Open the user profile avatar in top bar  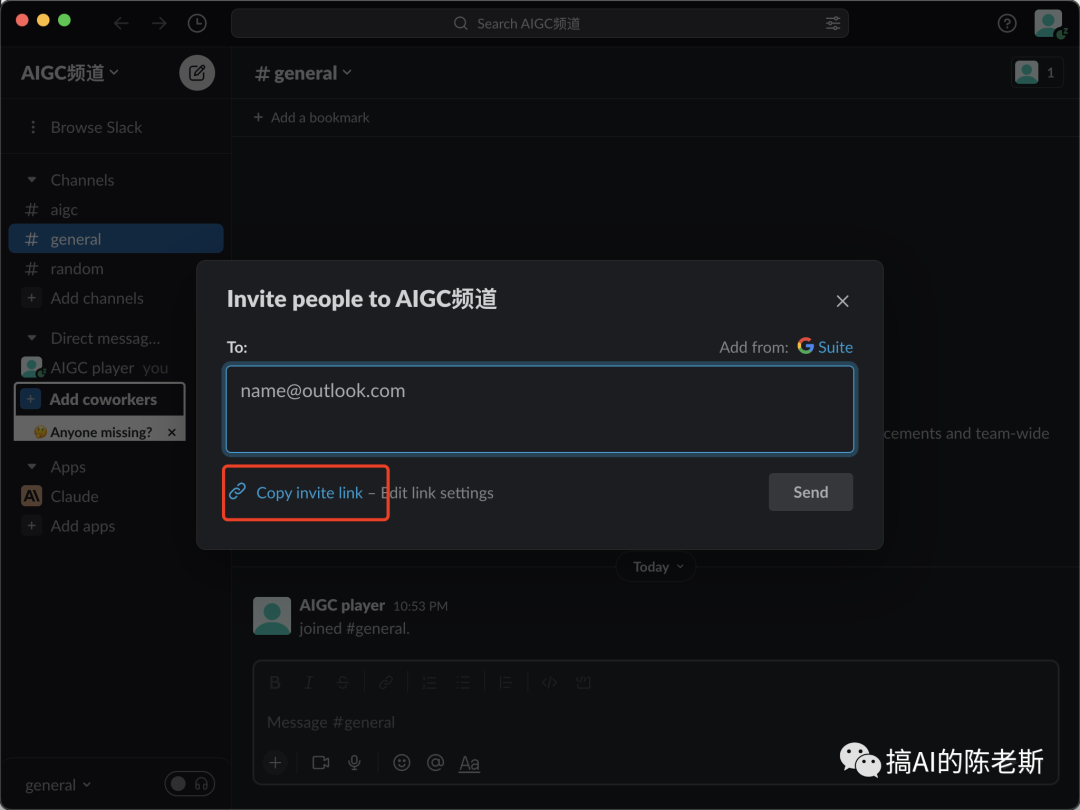1048,23
